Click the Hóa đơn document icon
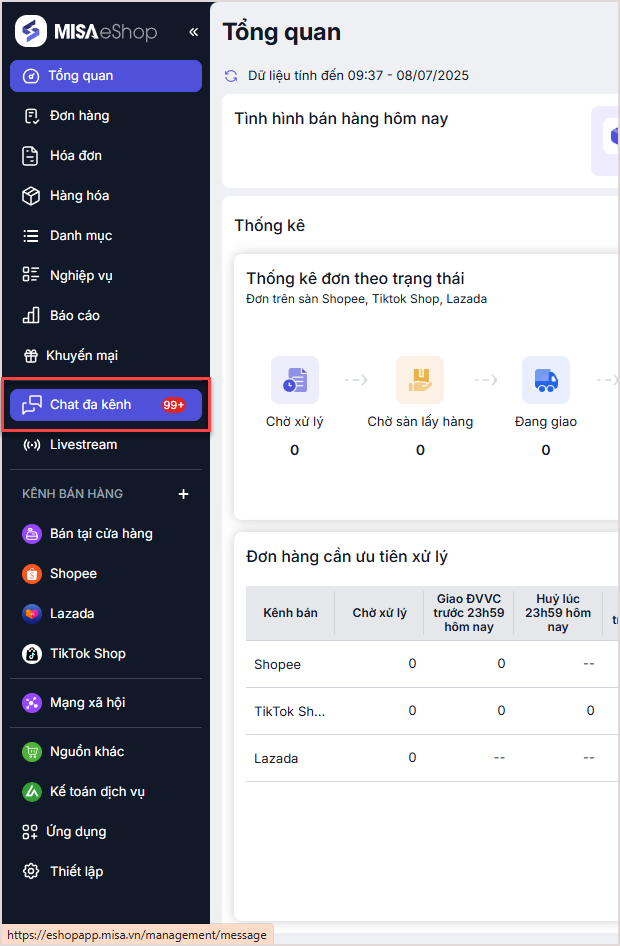620x946 pixels. pos(30,156)
